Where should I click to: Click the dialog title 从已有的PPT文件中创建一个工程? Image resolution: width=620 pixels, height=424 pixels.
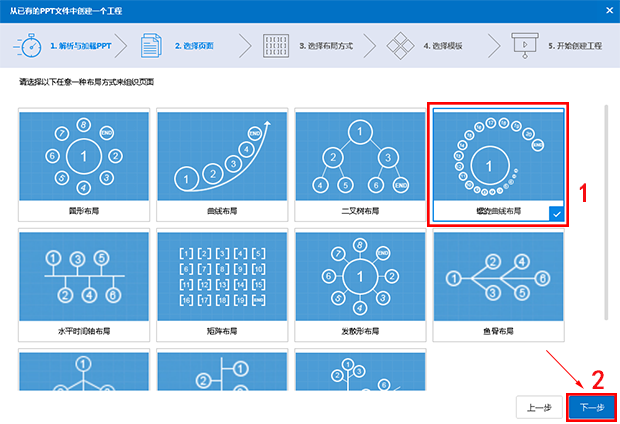point(66,11)
